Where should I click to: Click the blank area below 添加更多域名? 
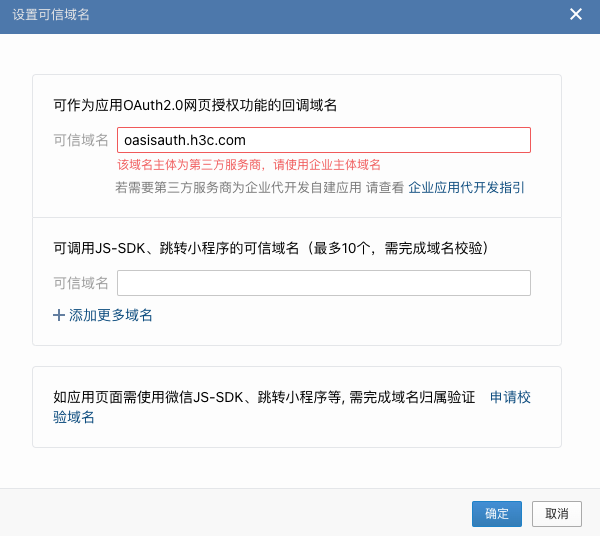[300, 336]
